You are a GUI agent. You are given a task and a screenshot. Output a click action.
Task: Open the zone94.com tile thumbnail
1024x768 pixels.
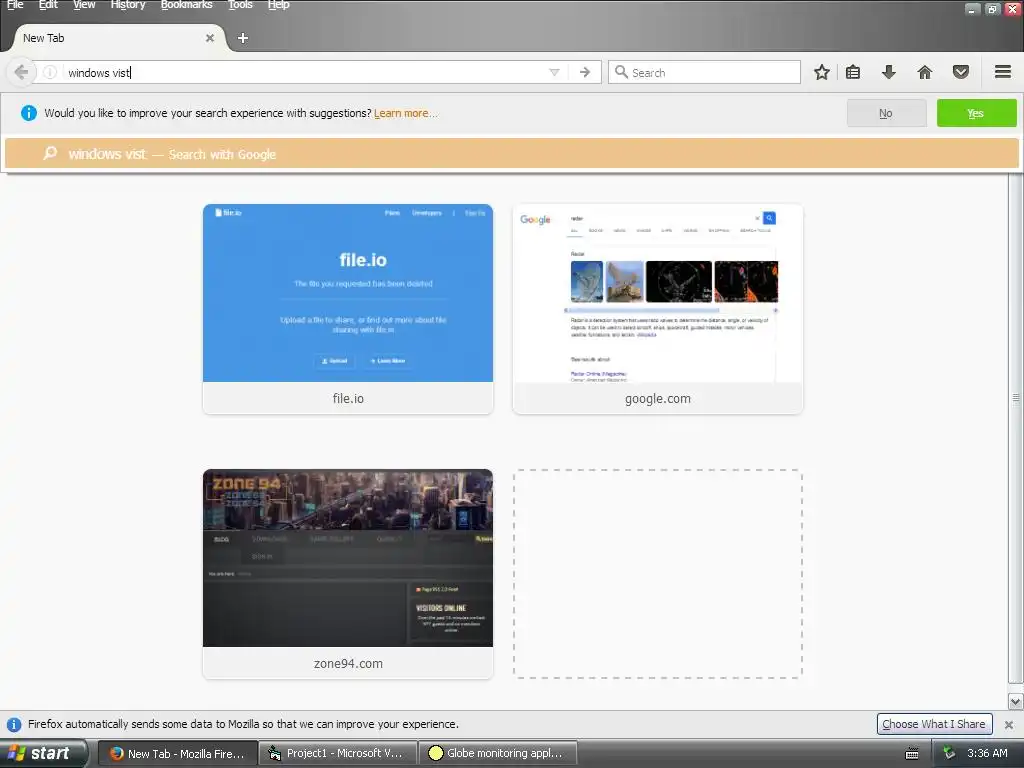click(348, 558)
